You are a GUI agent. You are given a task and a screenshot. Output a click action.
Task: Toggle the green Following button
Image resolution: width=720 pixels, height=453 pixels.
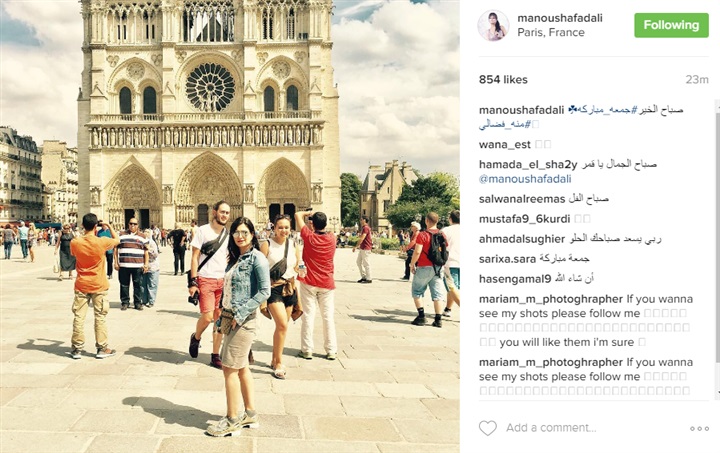click(x=671, y=25)
